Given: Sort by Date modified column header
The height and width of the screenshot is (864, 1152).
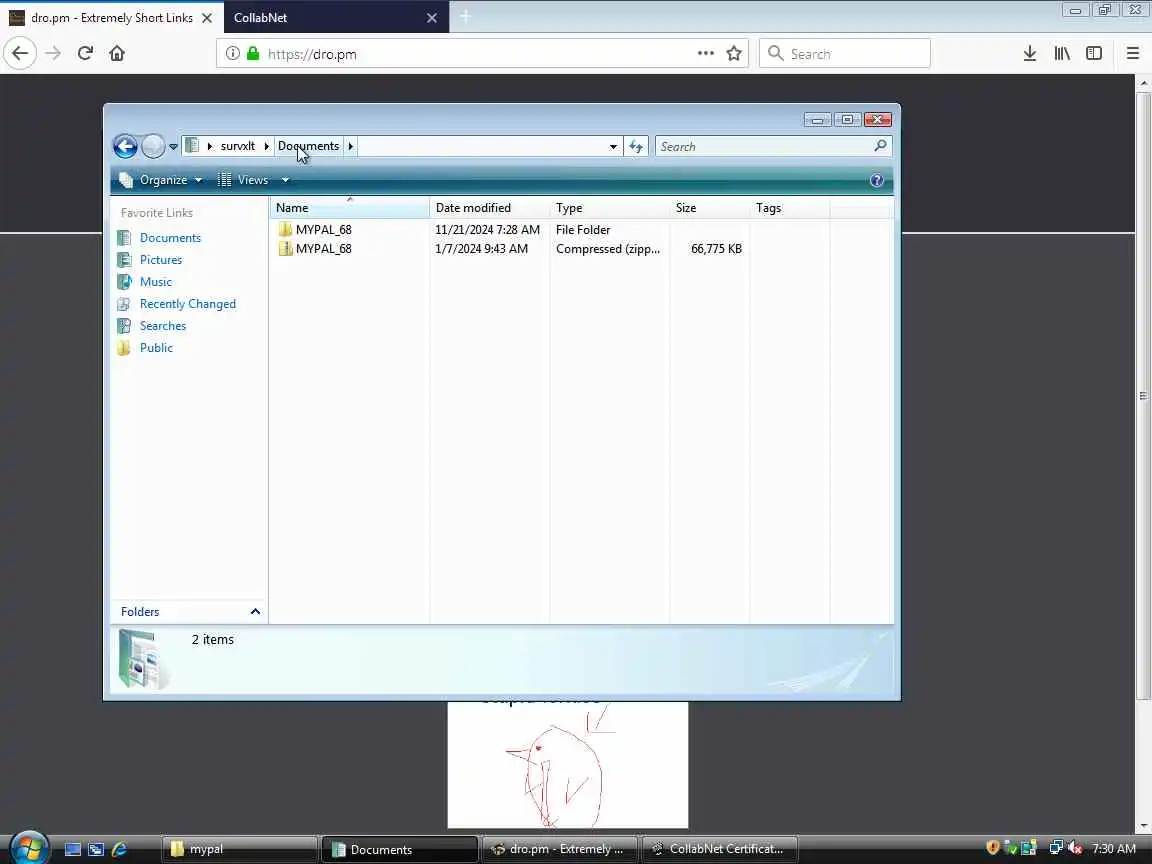Looking at the screenshot, I should pyautogui.click(x=489, y=208).
